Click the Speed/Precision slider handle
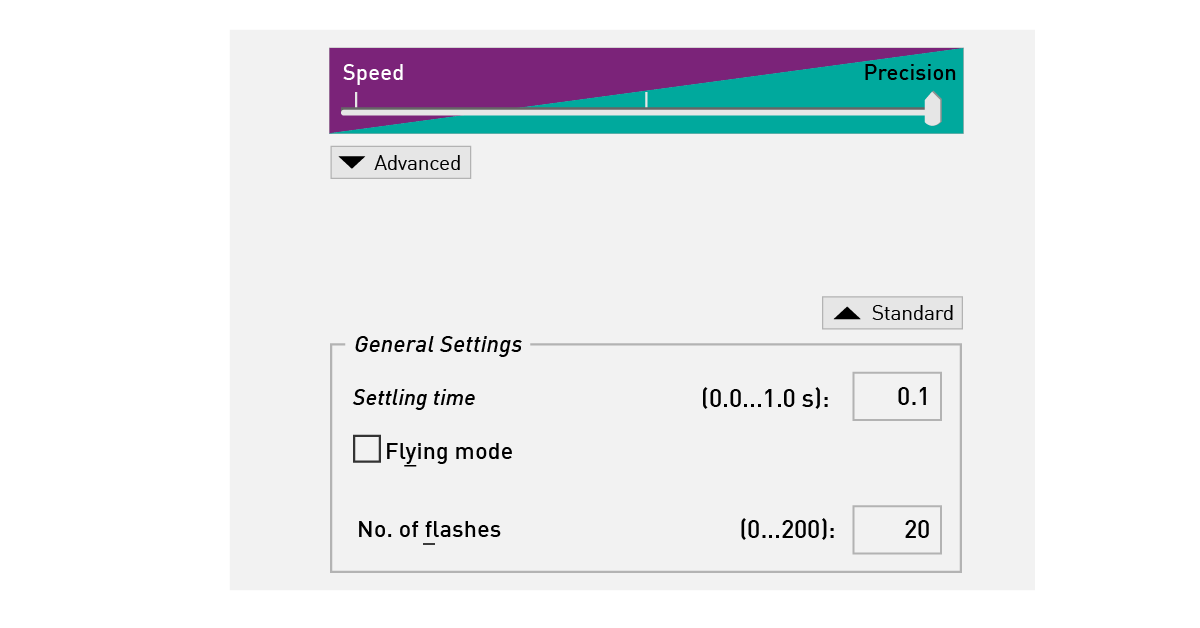The width and height of the screenshot is (1200, 628). 932,109
